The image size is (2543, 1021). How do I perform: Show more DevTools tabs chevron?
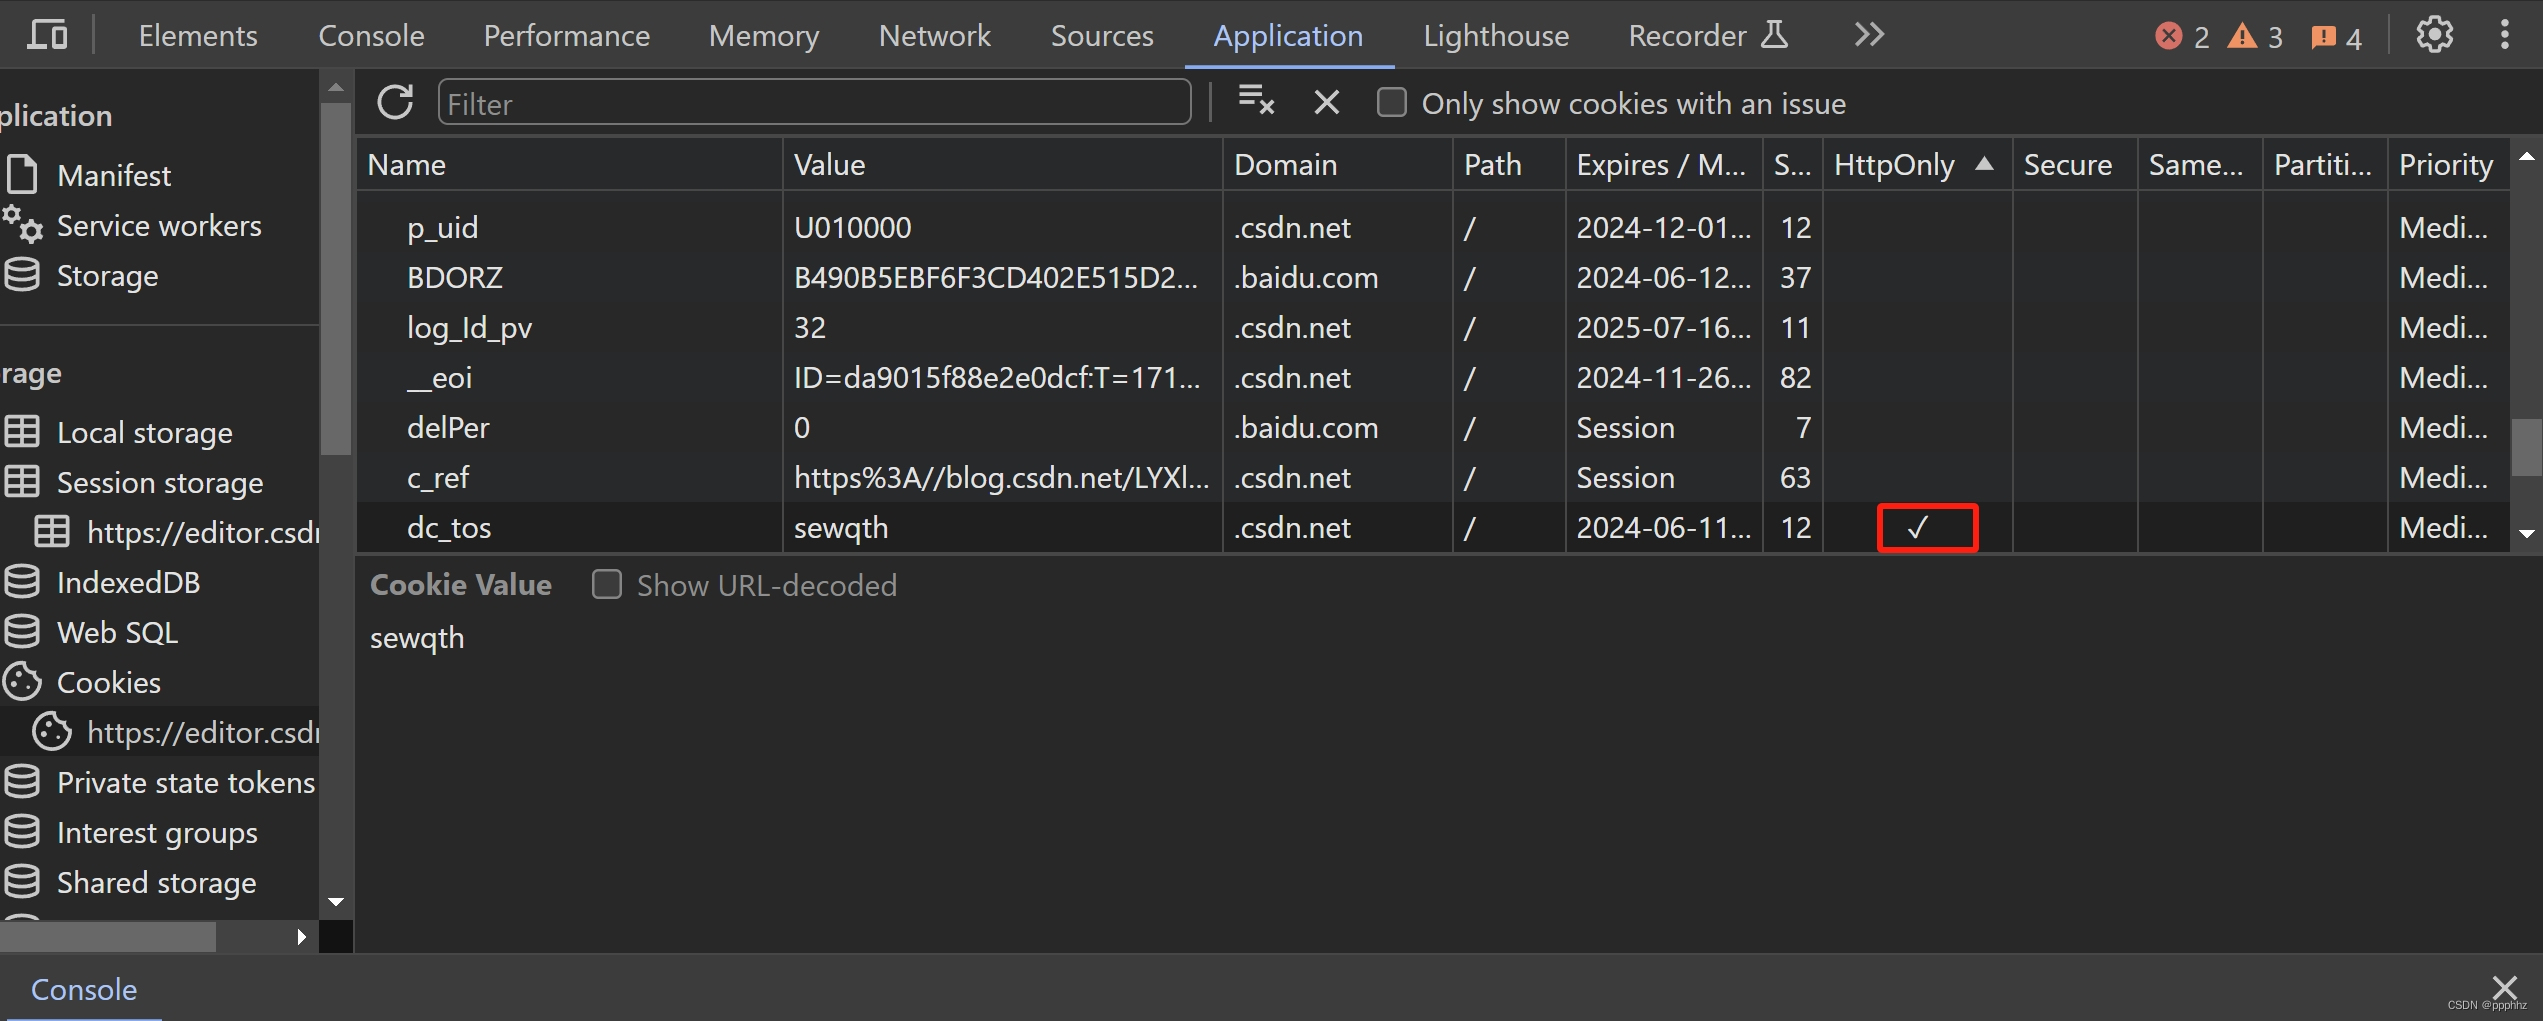pyautogui.click(x=1868, y=35)
